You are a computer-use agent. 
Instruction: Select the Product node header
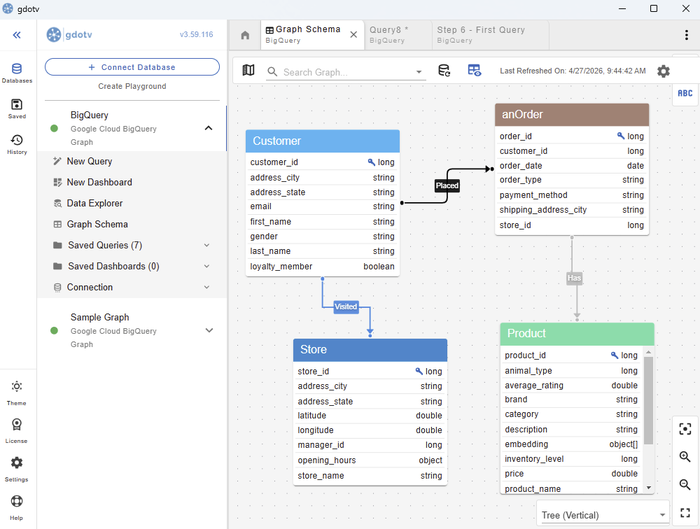(577, 334)
